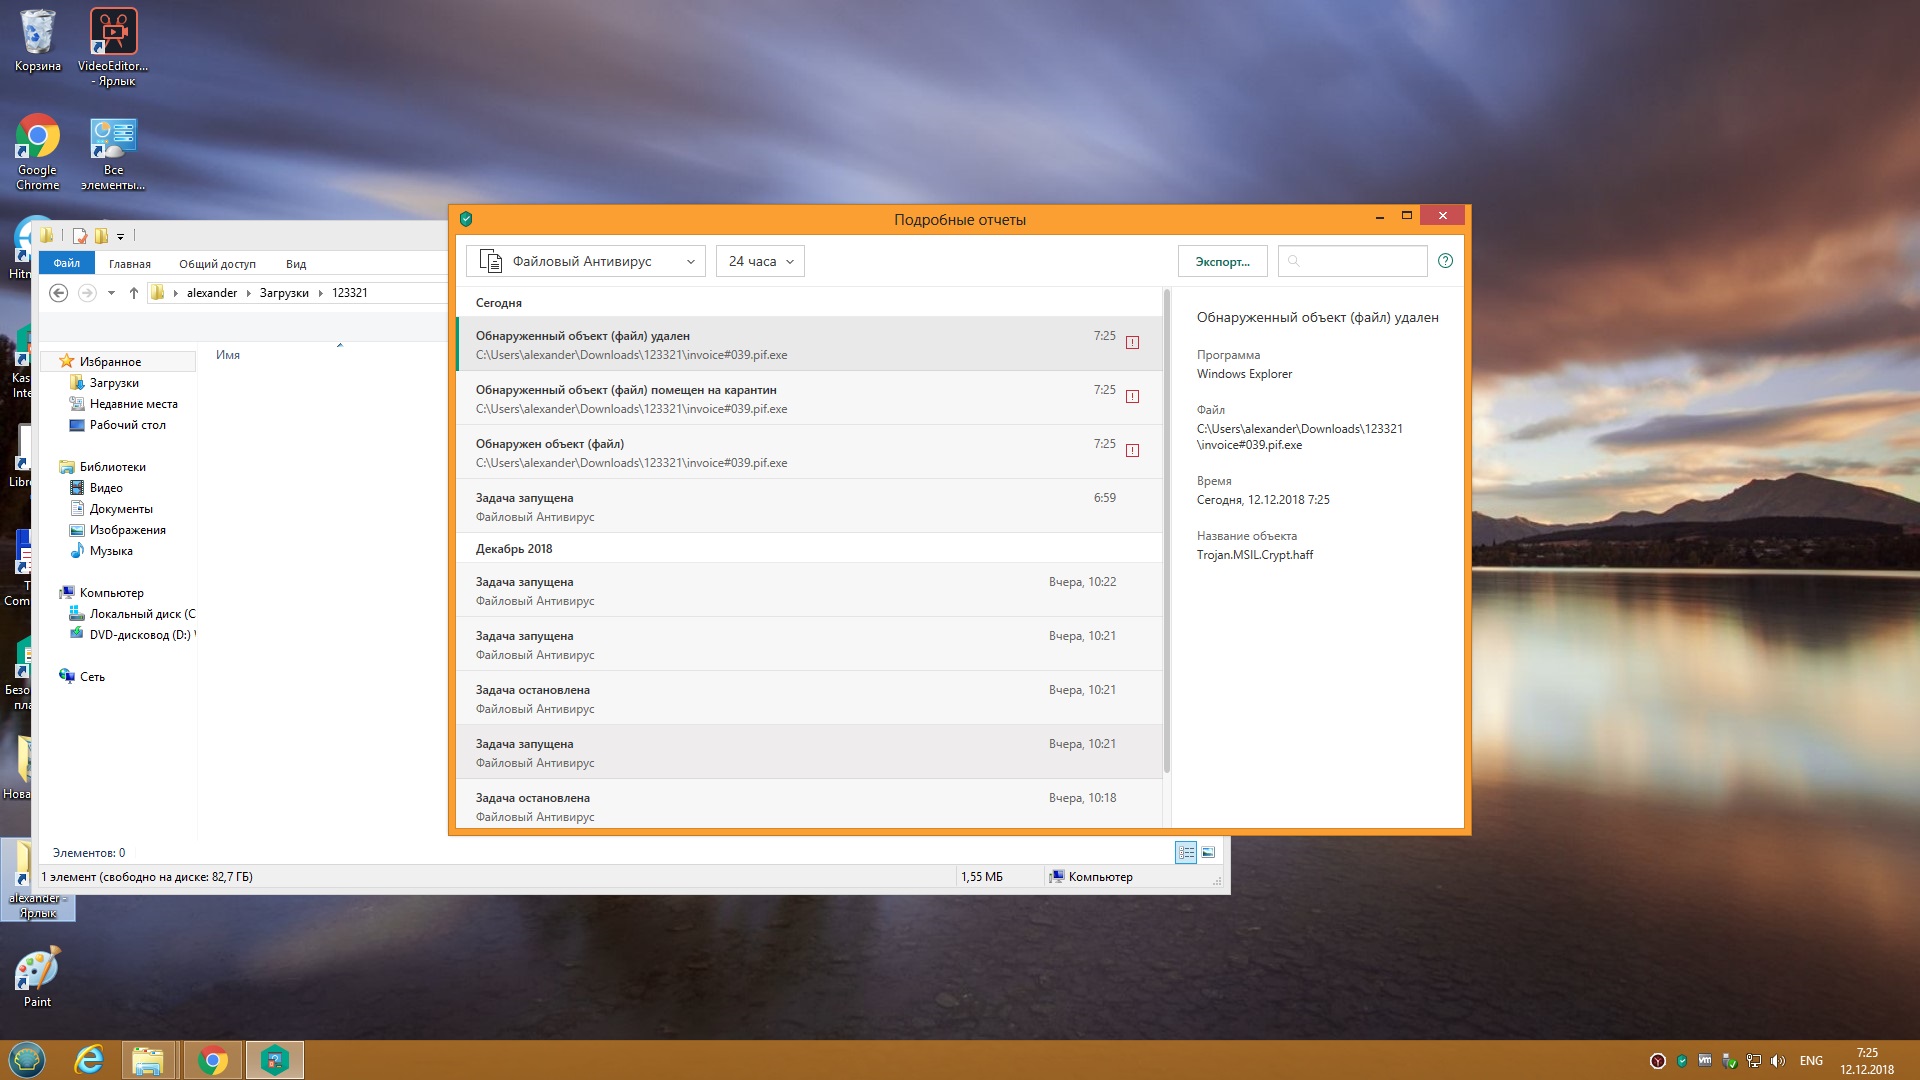The height and width of the screenshot is (1080, 1920).
Task: Launch Google Chrome from the taskbar
Action: click(212, 1060)
